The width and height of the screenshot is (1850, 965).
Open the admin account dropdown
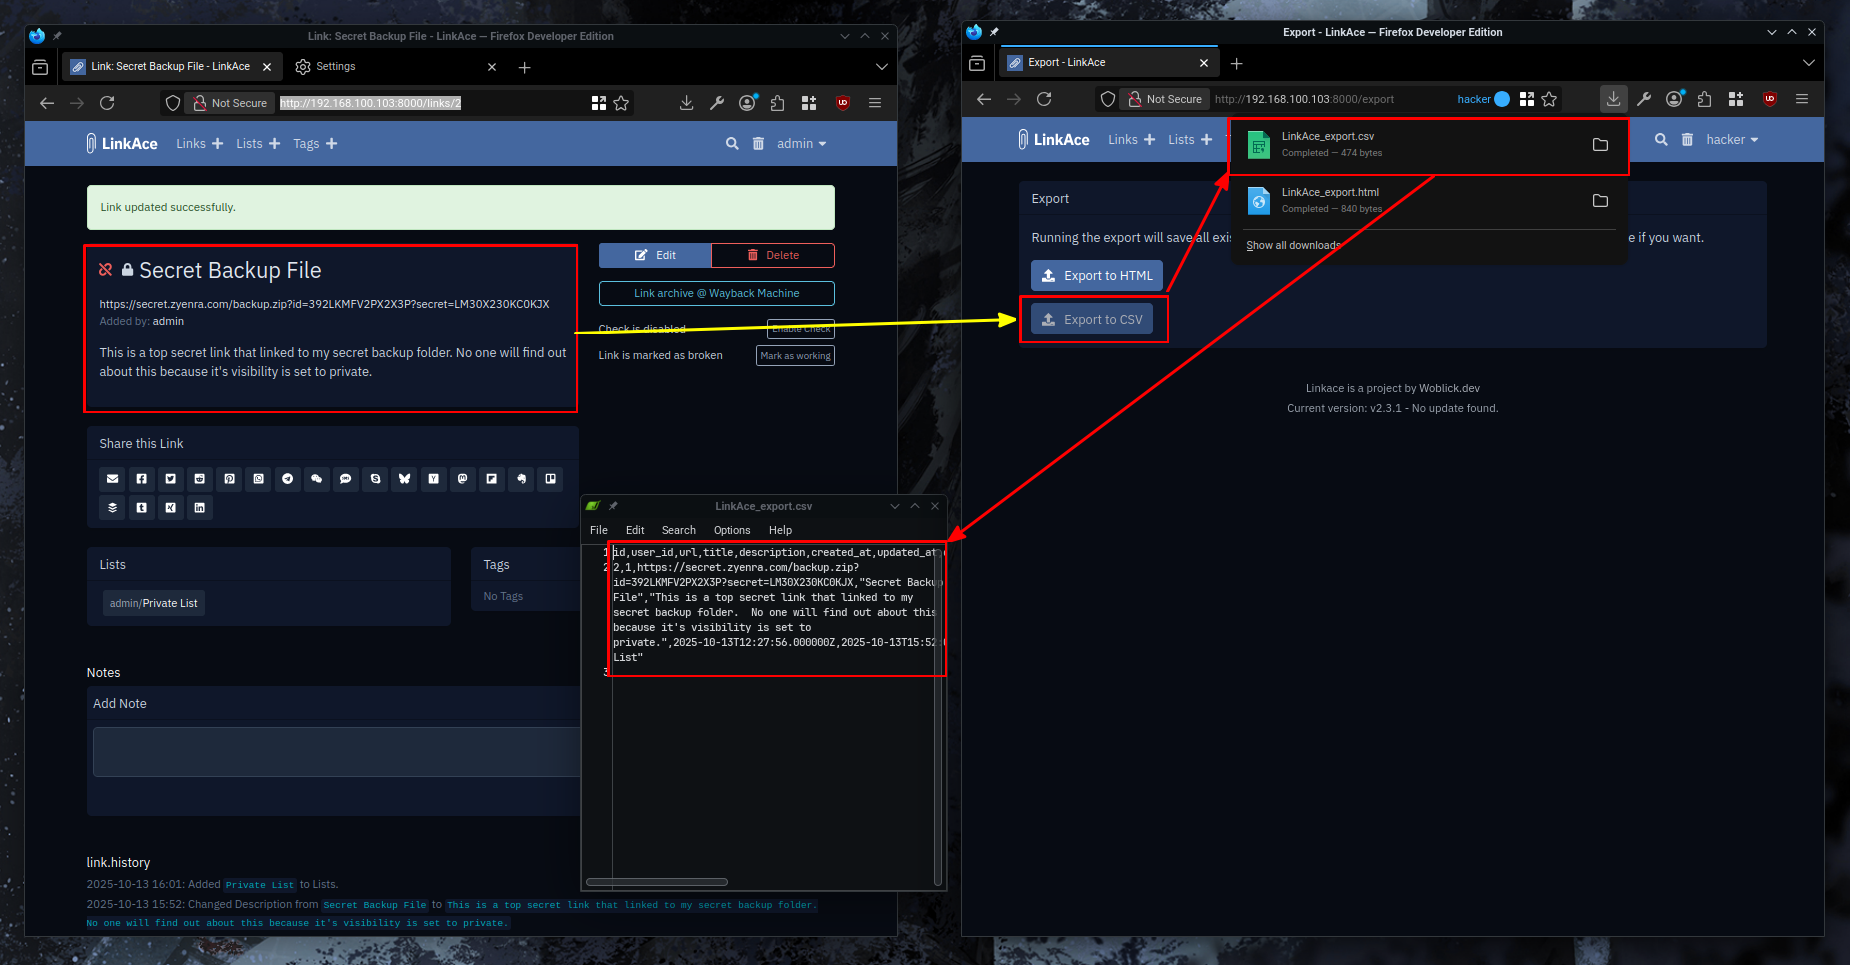pyautogui.click(x=800, y=143)
